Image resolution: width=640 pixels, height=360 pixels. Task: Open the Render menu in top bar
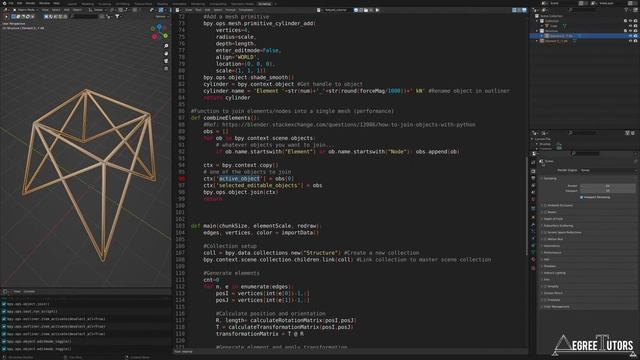point(30,3)
